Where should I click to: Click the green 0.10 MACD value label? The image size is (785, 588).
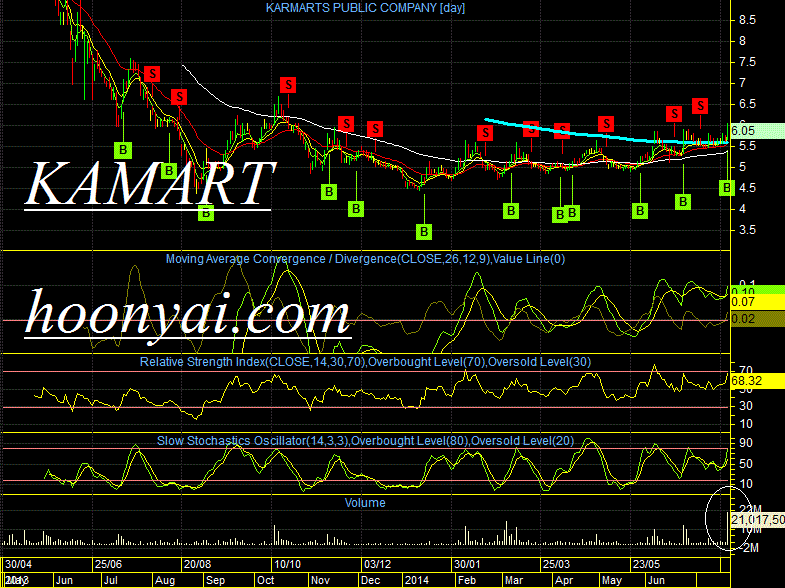757,290
